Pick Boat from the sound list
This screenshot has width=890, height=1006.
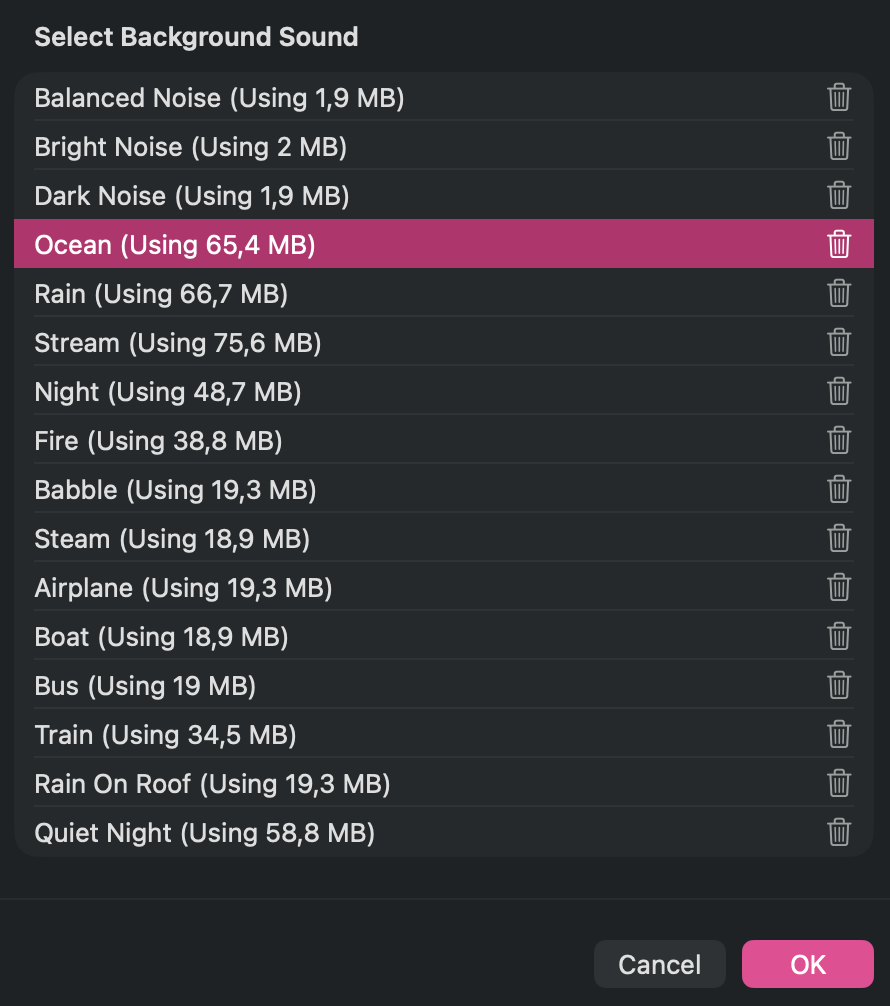[444, 636]
